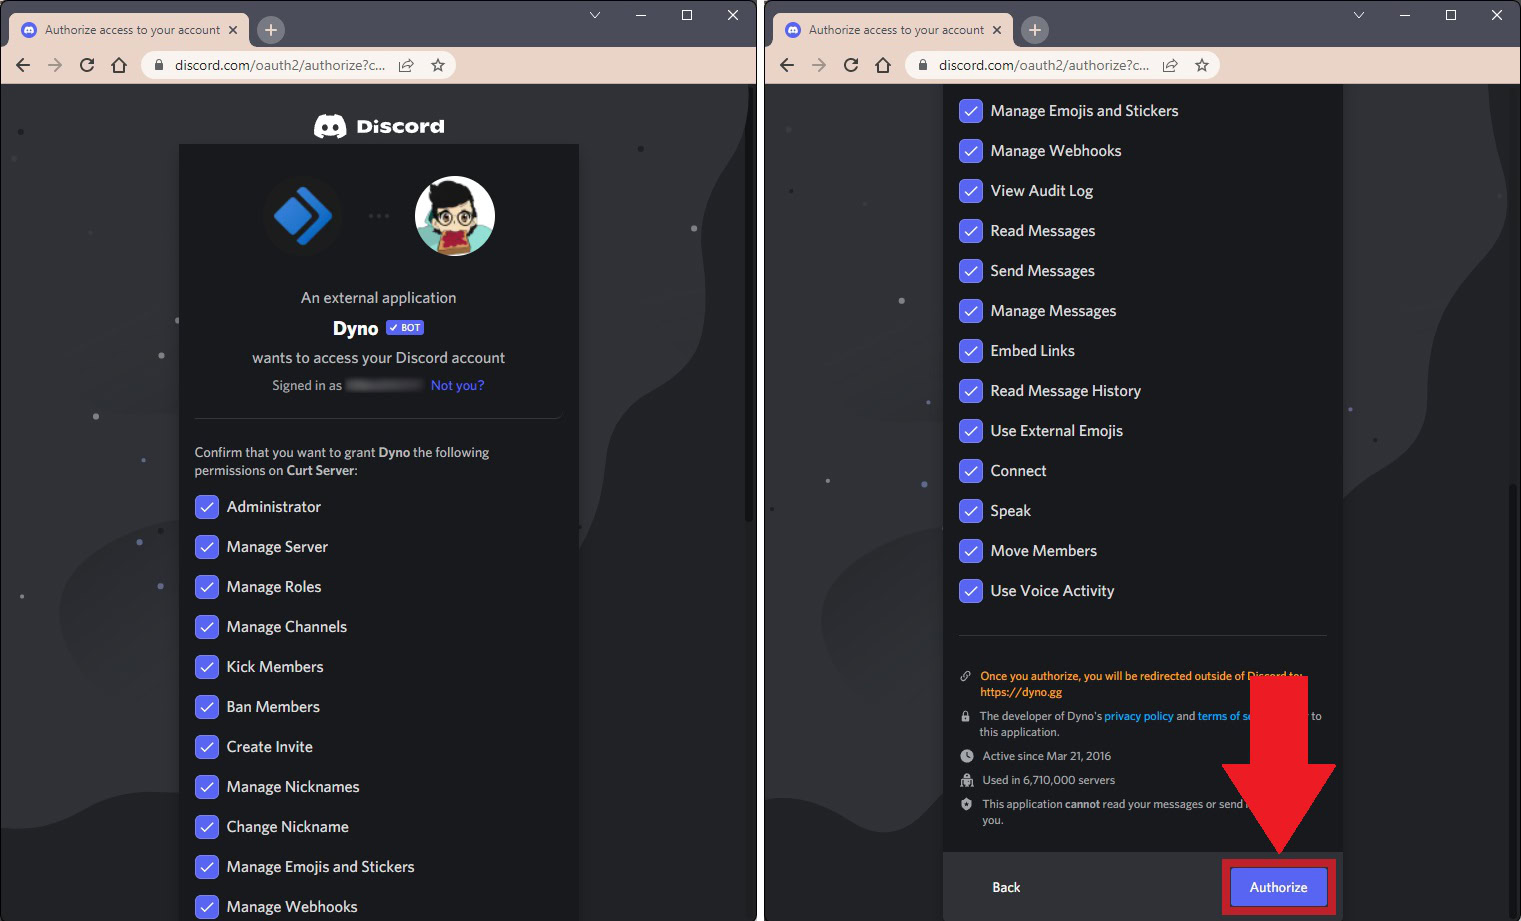
Task: Disable the Ban Members permission
Action: (x=207, y=707)
